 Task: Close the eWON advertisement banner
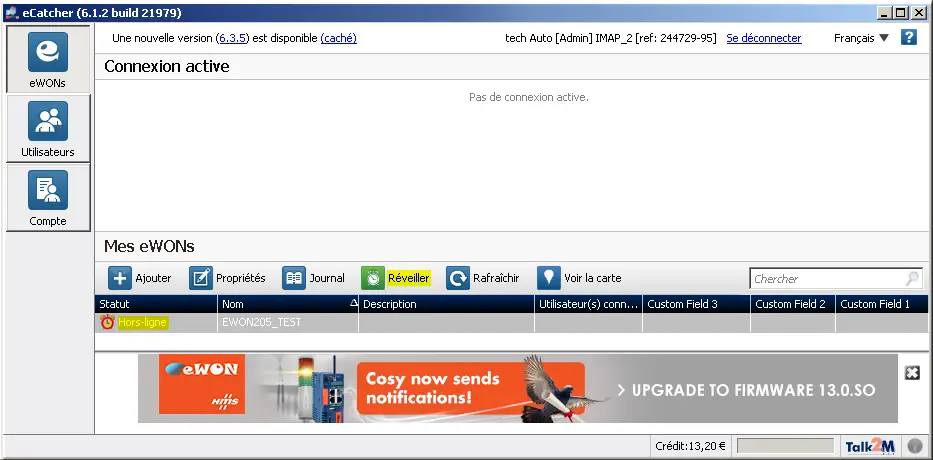(912, 373)
